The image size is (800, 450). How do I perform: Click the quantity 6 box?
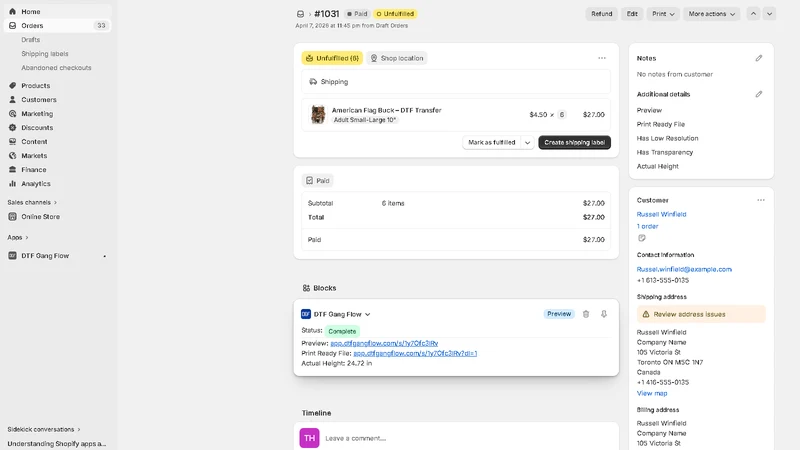pos(562,114)
